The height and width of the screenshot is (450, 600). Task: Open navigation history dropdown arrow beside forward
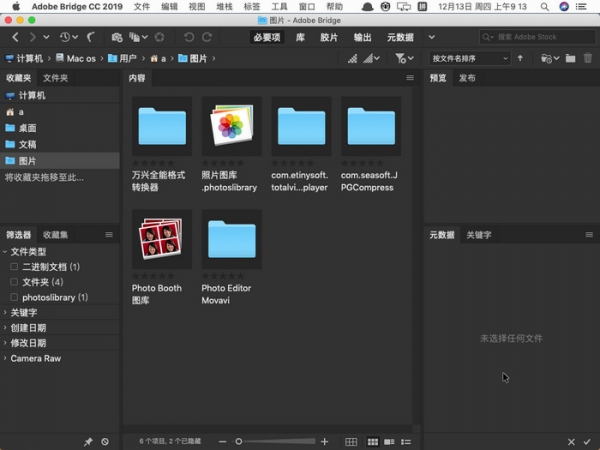[46, 37]
